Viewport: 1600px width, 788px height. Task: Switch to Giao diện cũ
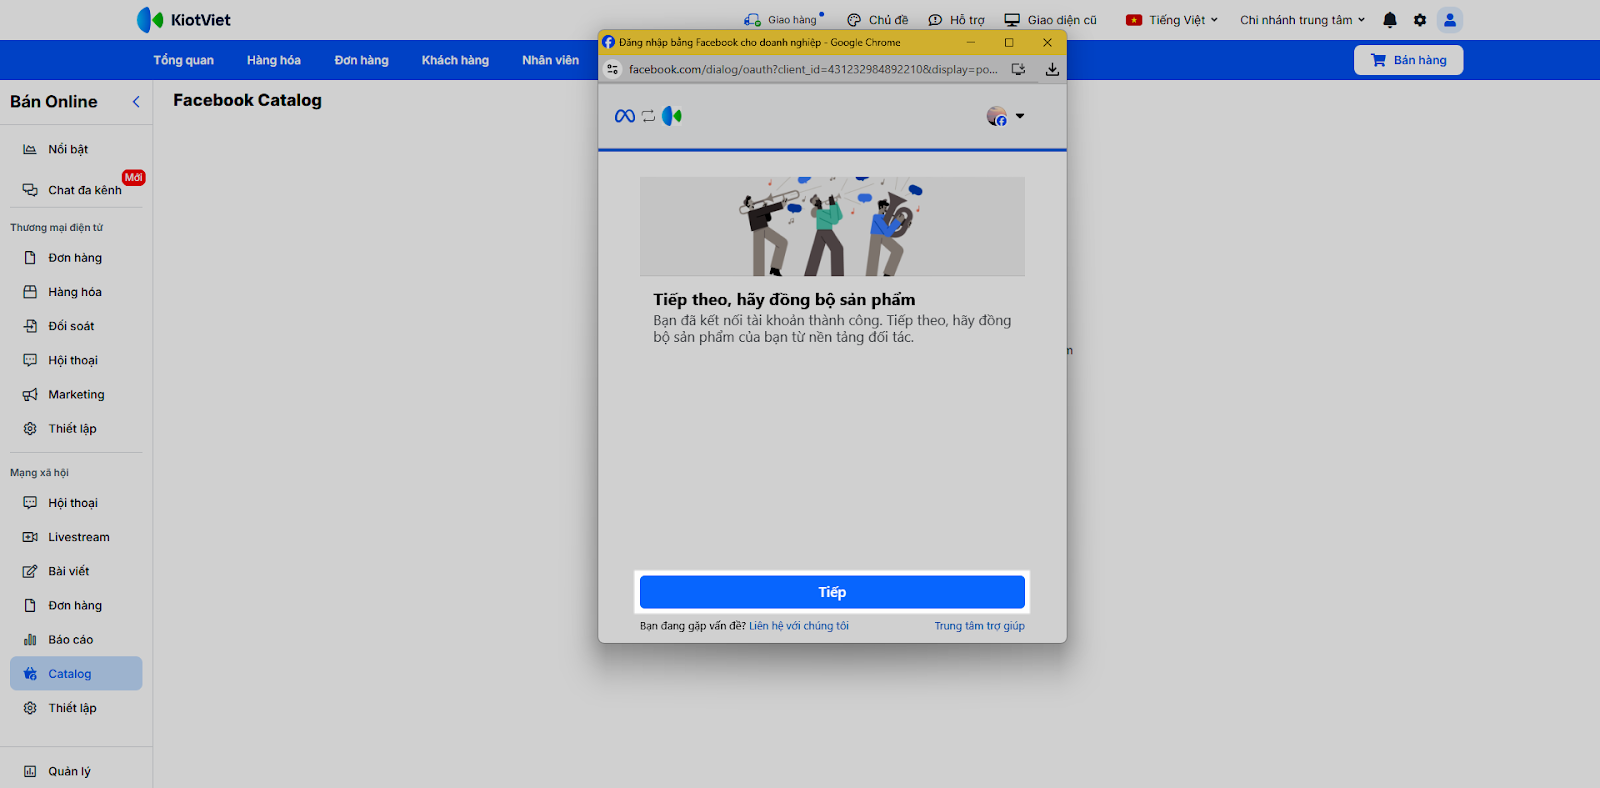1051,20
